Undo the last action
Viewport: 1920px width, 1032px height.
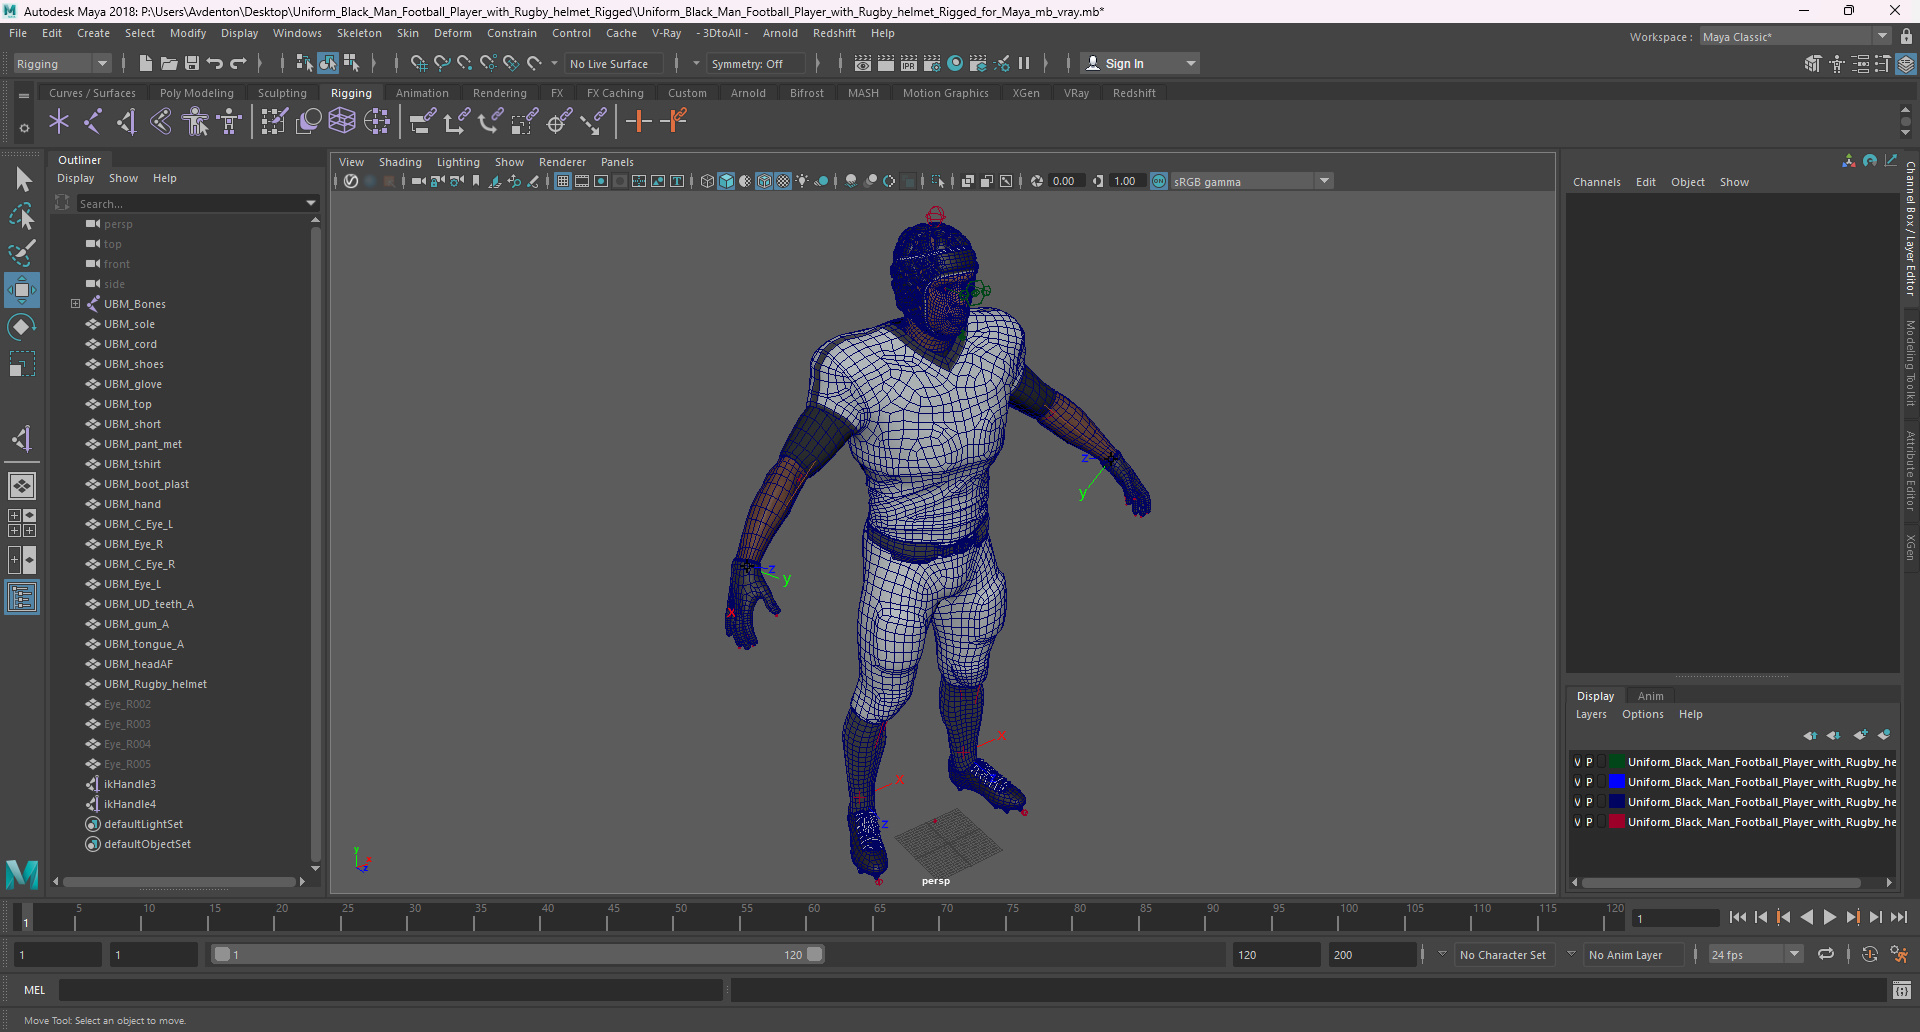pos(215,63)
